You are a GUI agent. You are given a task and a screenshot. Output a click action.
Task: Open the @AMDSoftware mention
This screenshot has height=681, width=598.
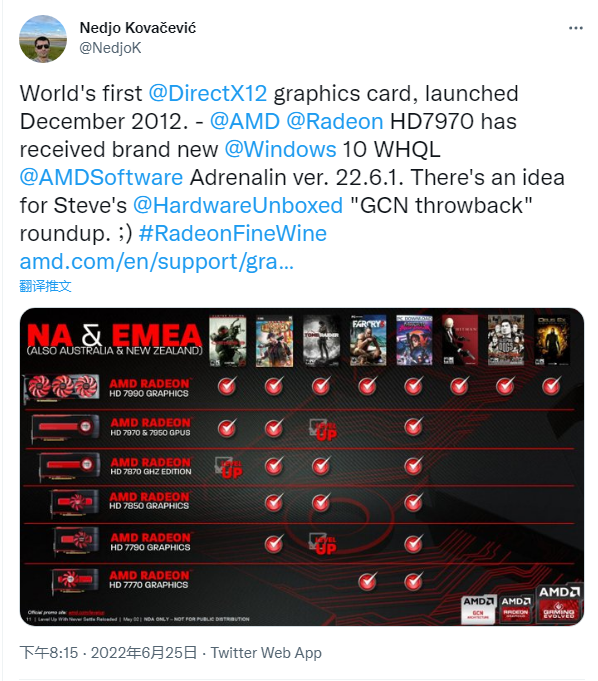click(x=101, y=177)
